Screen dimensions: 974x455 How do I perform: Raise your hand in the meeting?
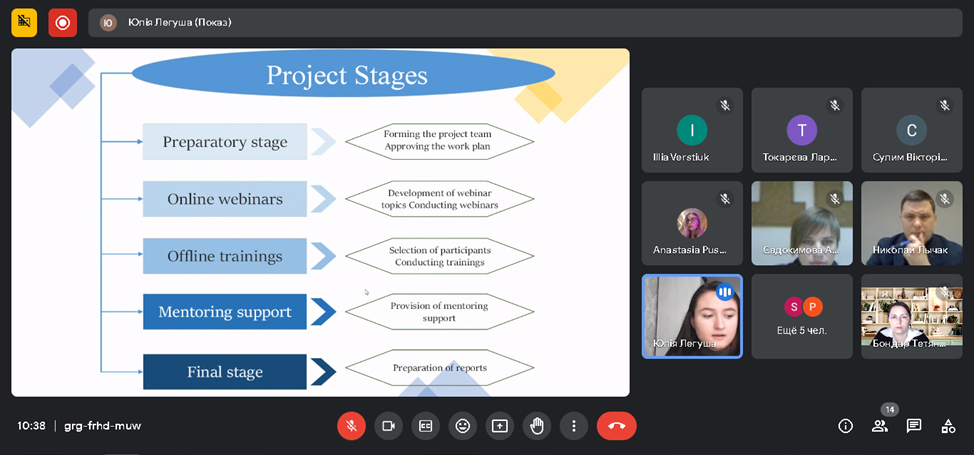coord(537,426)
